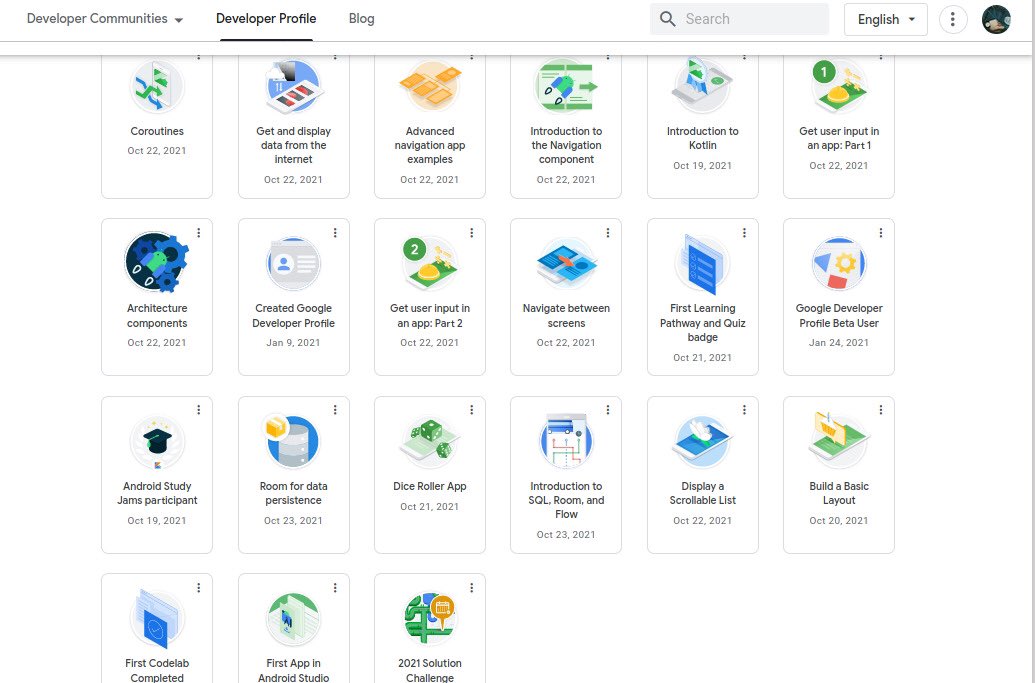Viewport: 1035px width, 683px height.
Task: Open options menu for Room for data persistence badge
Action: (335, 410)
